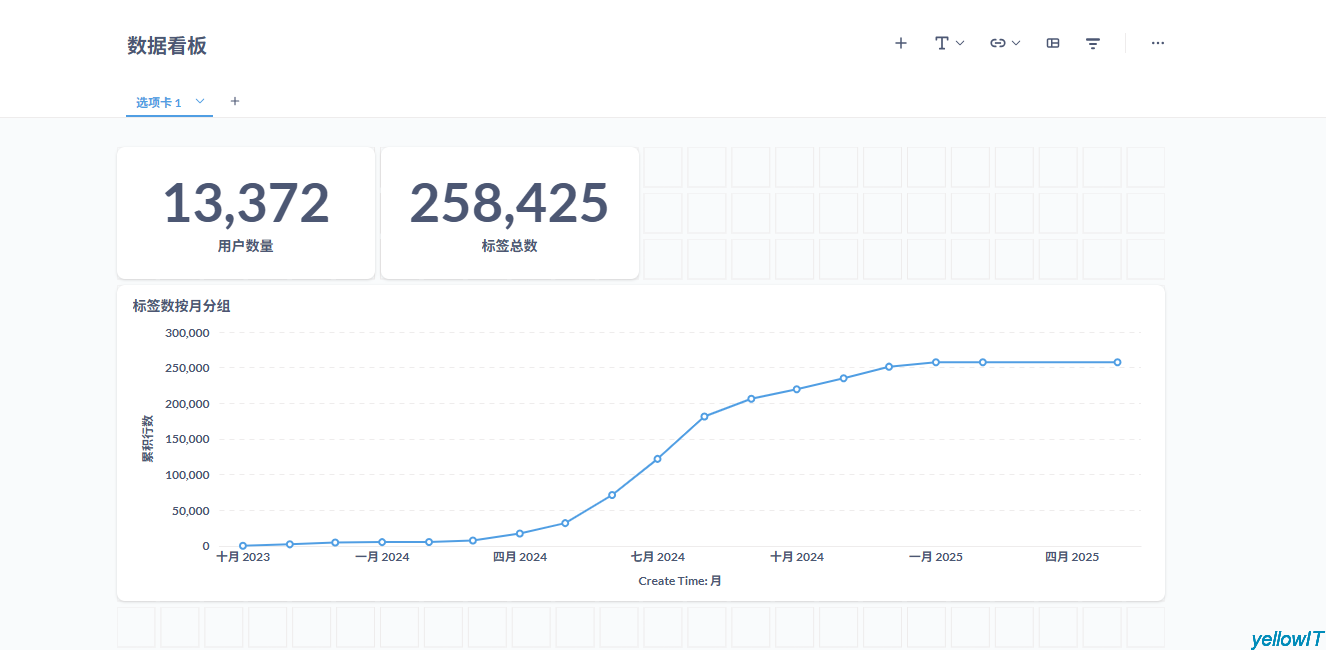Open the text card (T) tool
This screenshot has width=1326, height=650.
coord(941,43)
